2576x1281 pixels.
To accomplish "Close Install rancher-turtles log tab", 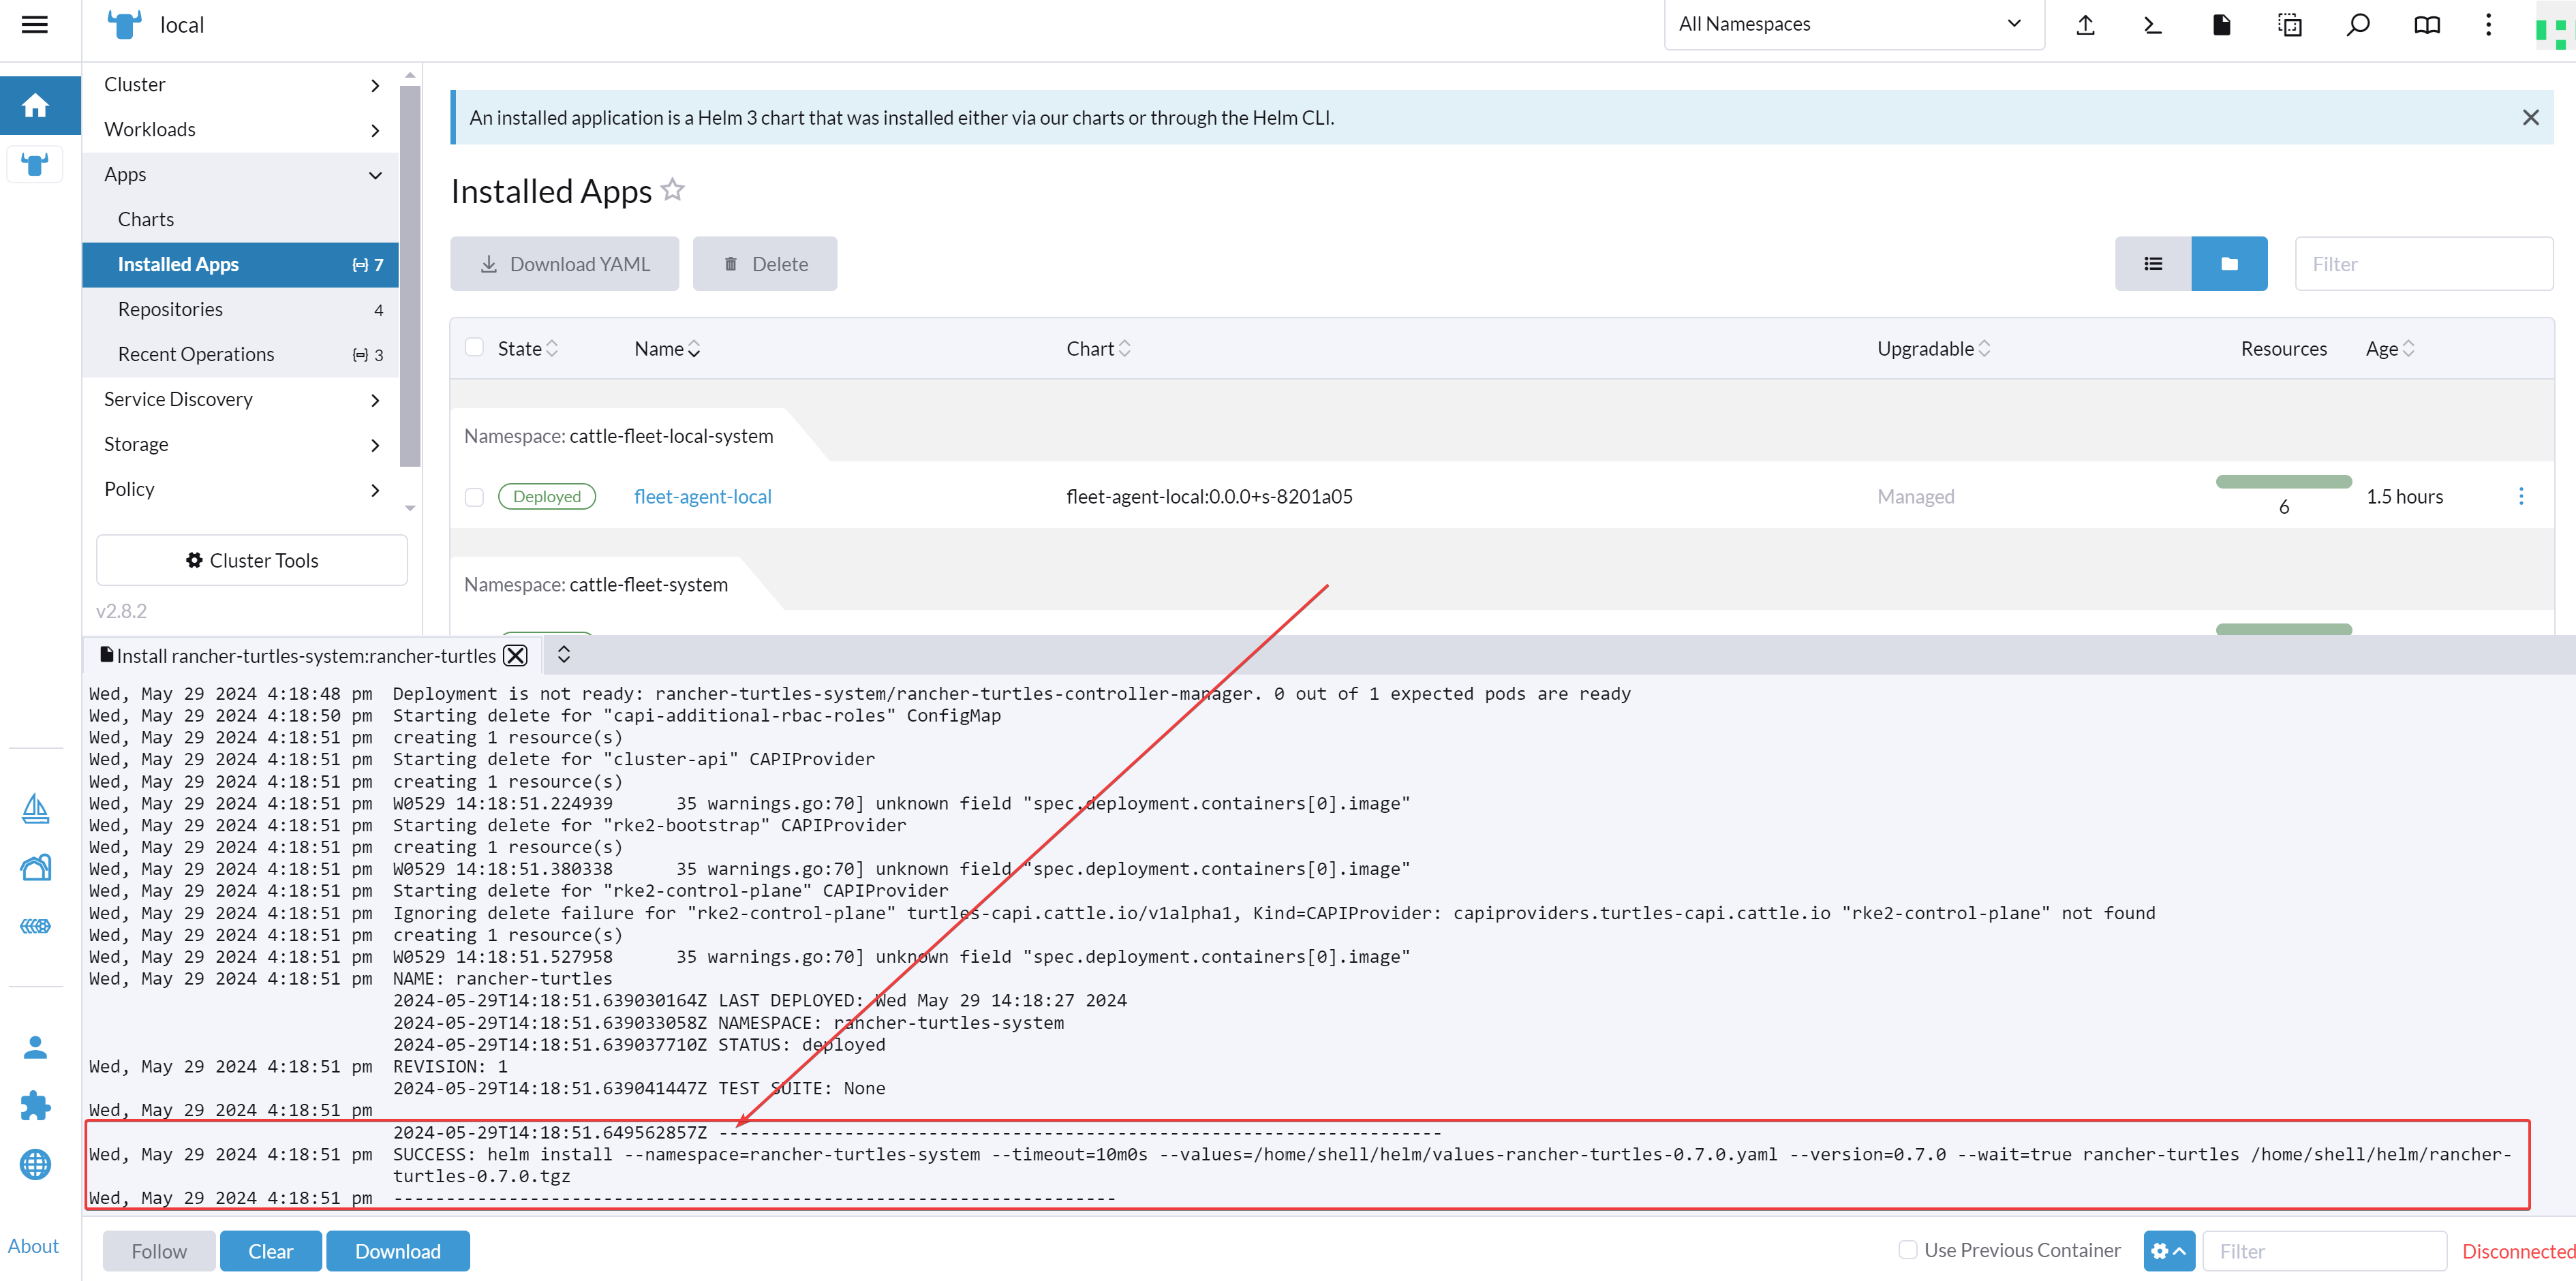I will point(515,656).
